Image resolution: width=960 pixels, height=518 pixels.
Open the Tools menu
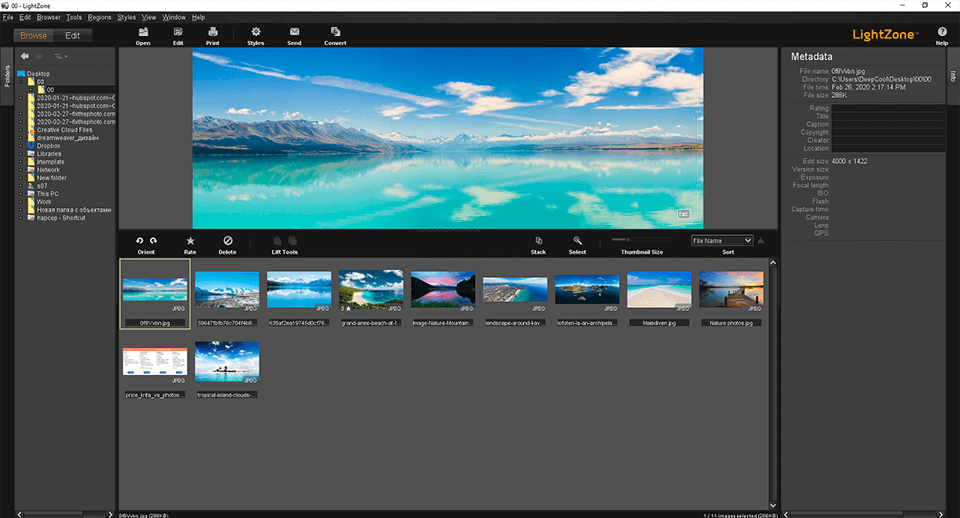(73, 17)
